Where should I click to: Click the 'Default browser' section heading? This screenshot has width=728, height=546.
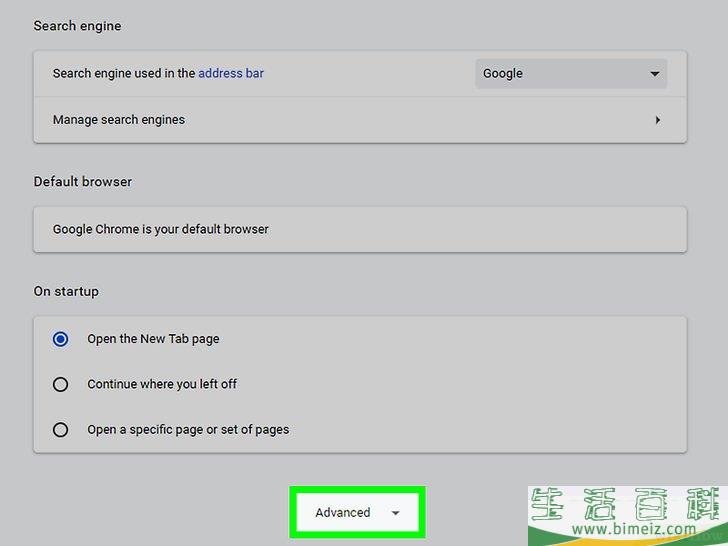click(x=83, y=181)
